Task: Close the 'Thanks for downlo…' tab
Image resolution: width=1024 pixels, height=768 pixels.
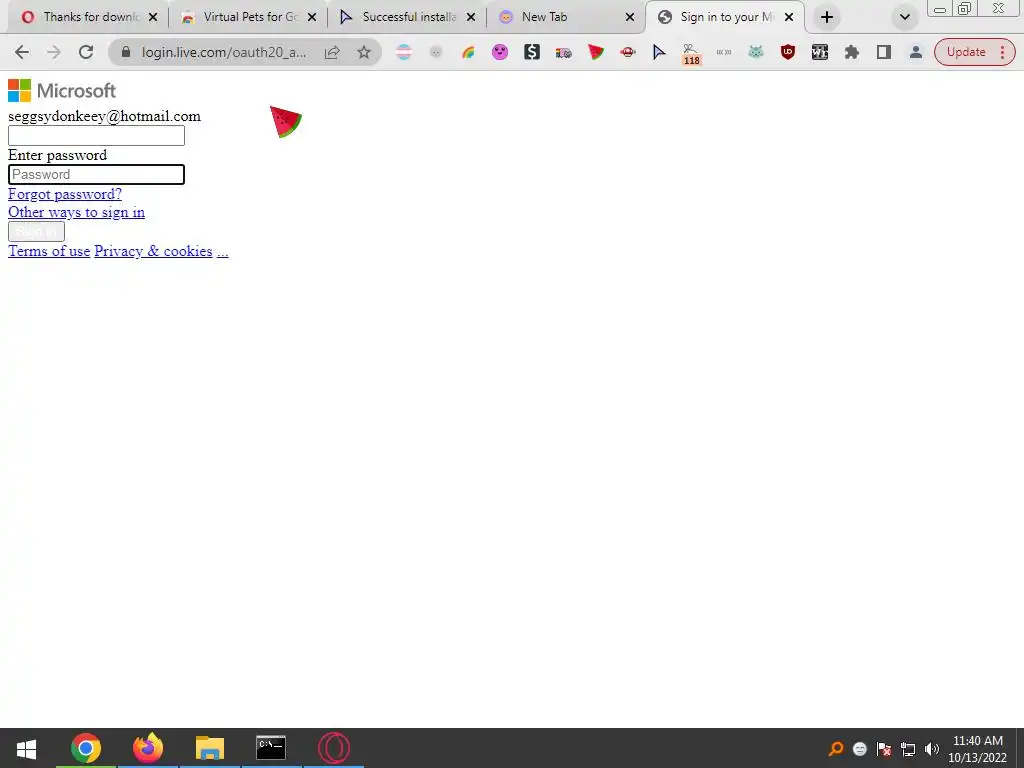Action: click(153, 17)
